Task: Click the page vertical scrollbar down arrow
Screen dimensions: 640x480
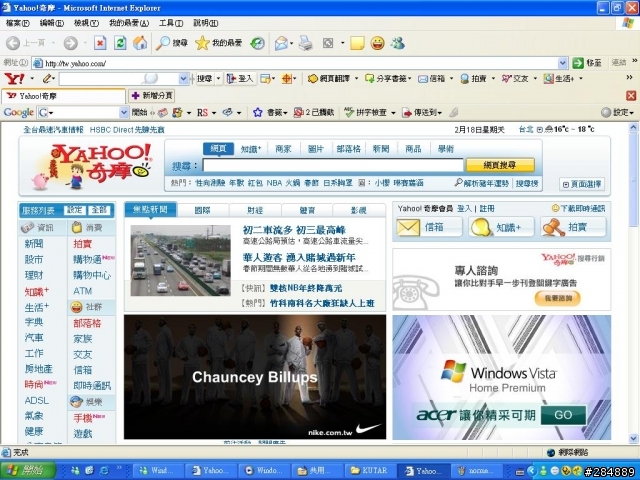Action: [x=633, y=438]
